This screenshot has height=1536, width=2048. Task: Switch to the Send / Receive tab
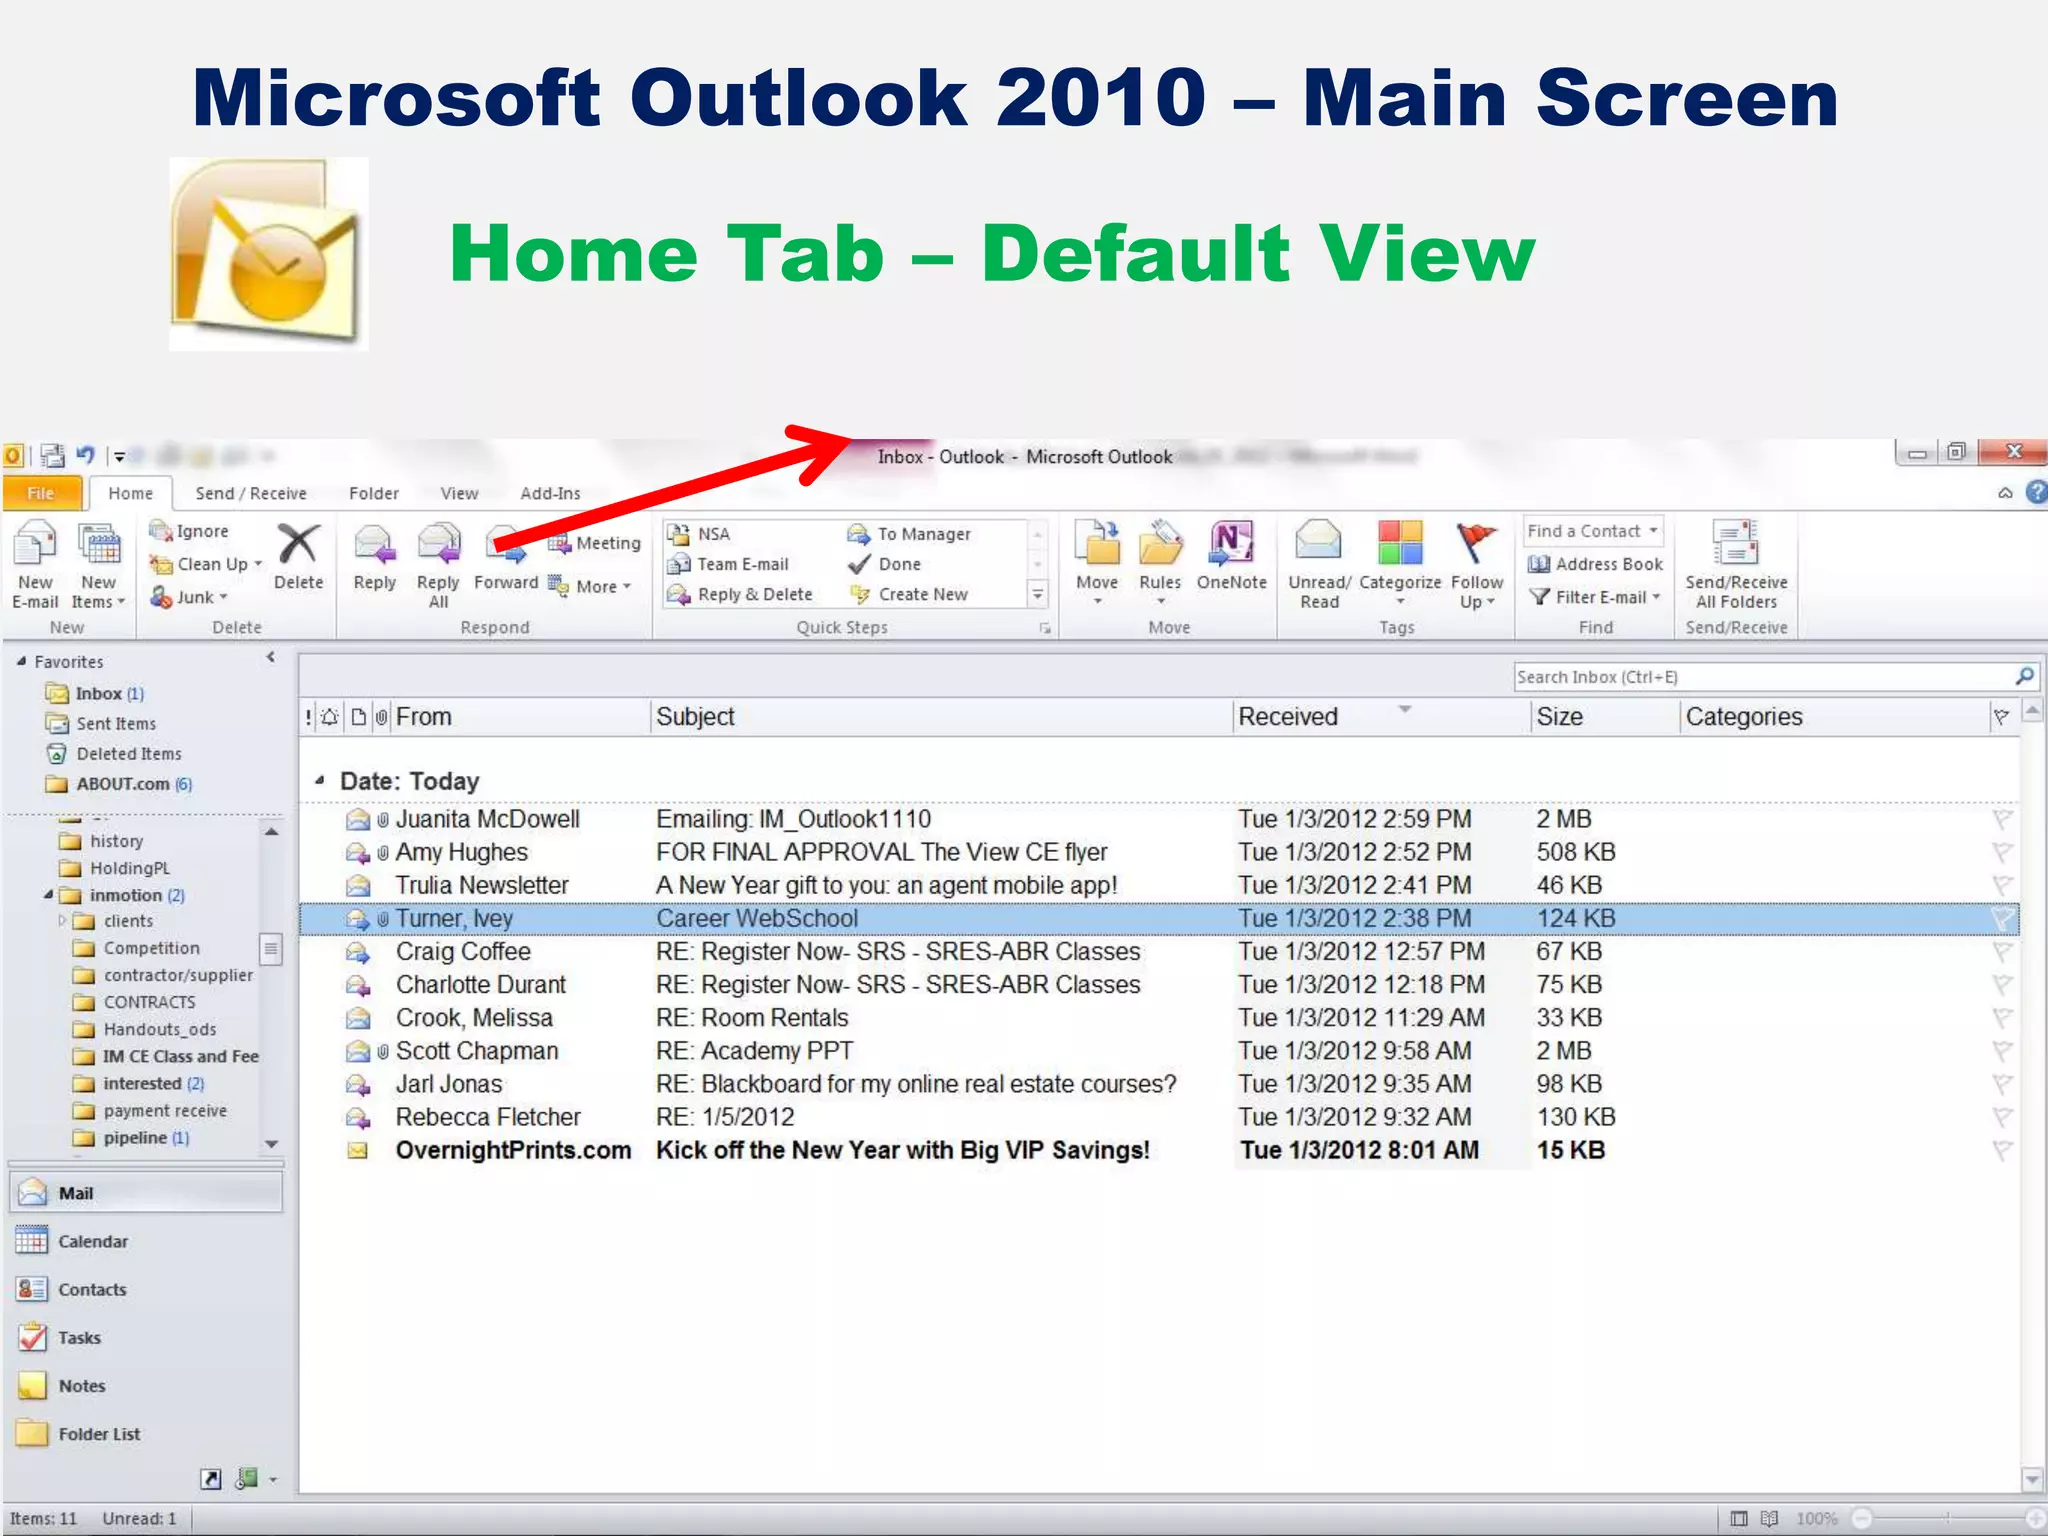[251, 493]
